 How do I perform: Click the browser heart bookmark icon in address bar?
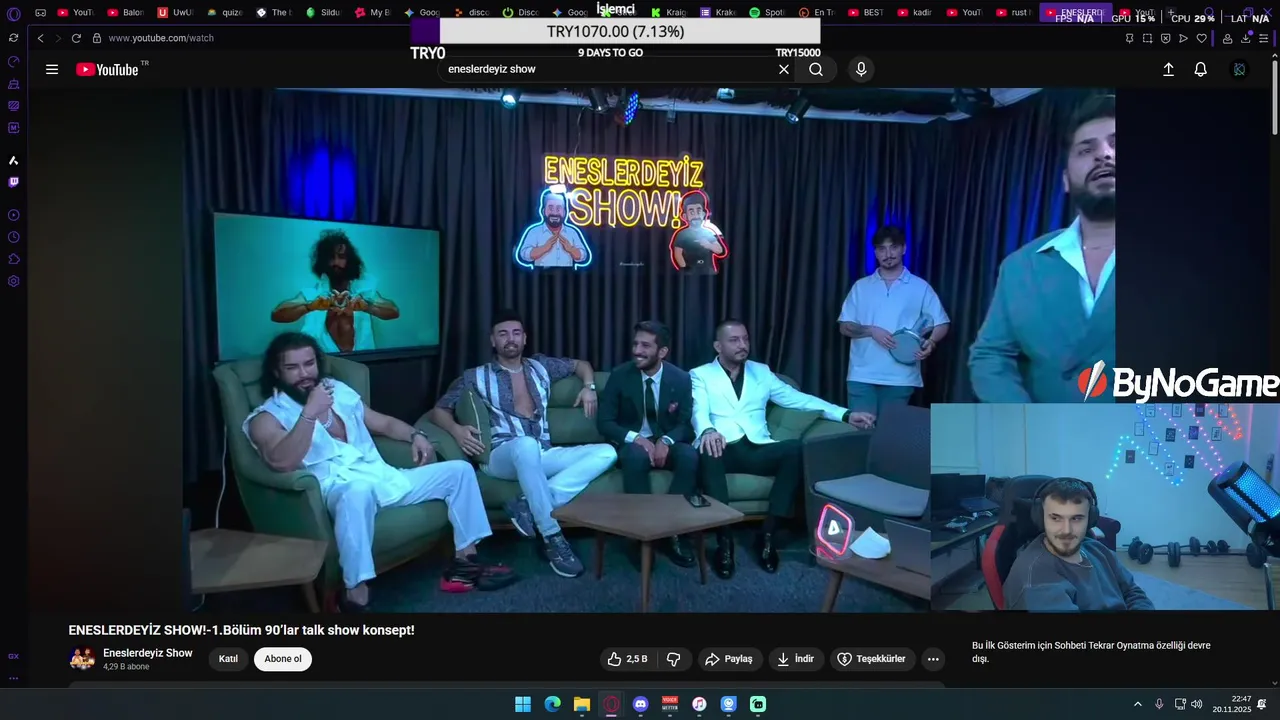click(x=1201, y=38)
